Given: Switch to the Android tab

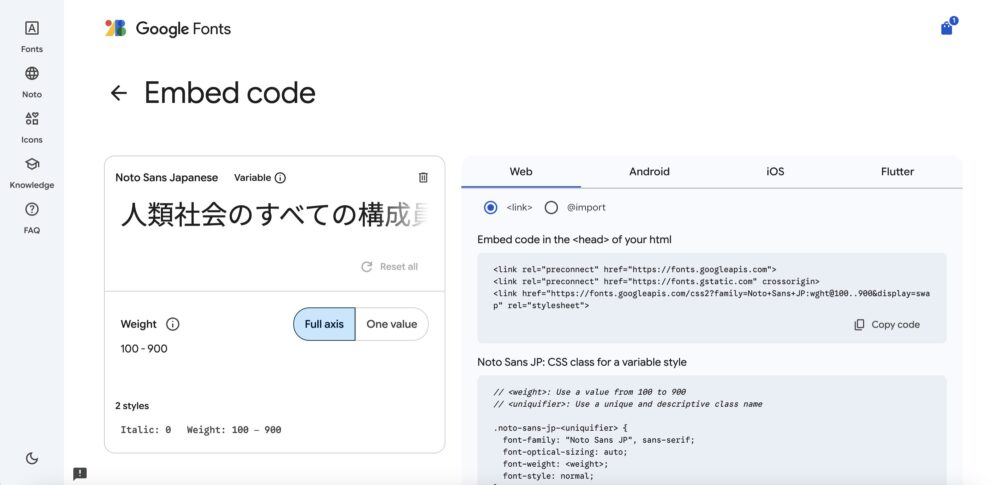Looking at the screenshot, I should pyautogui.click(x=649, y=172).
